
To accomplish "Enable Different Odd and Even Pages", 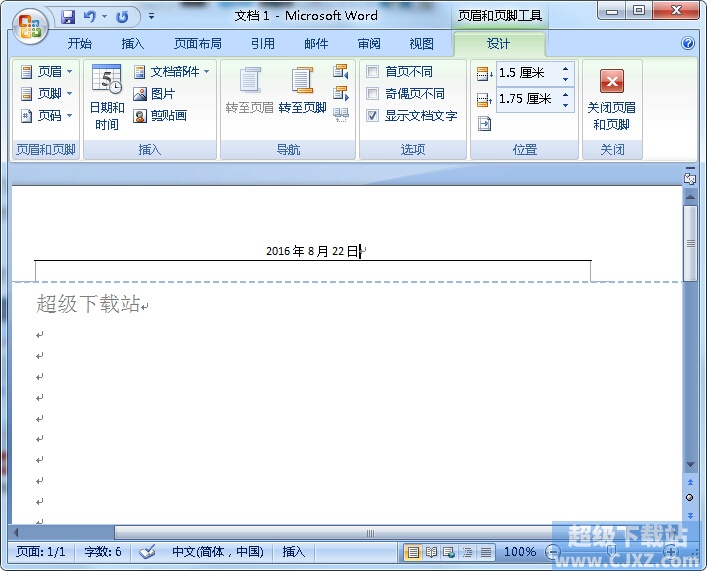I will (x=373, y=94).
